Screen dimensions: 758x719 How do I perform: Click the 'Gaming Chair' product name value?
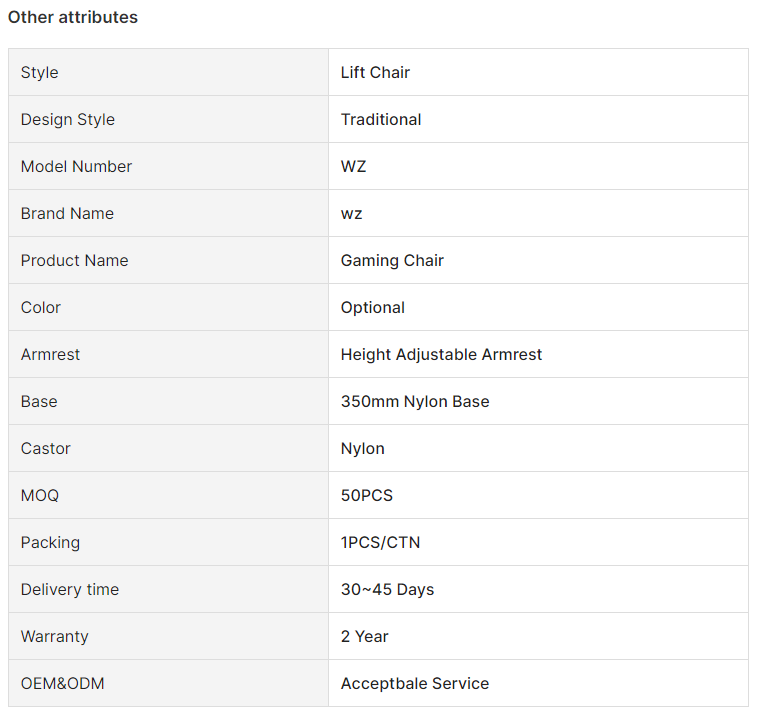[392, 261]
